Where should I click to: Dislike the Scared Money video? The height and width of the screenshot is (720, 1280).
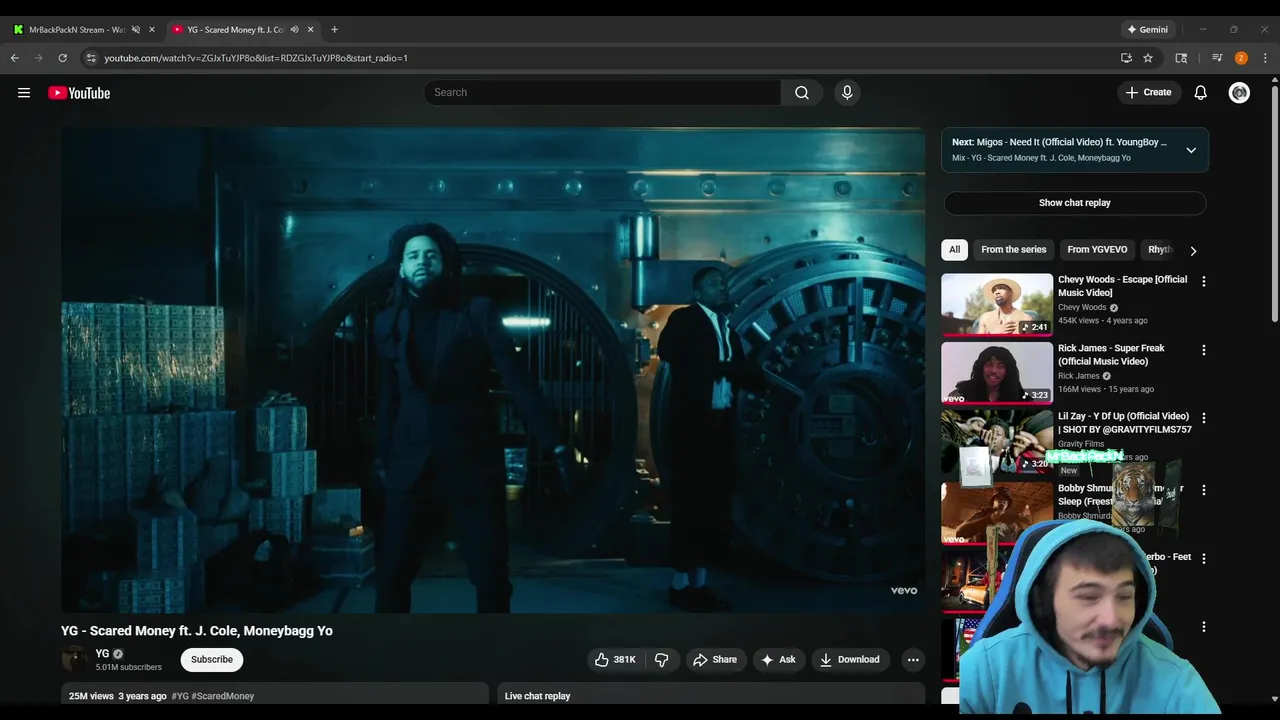coord(662,659)
